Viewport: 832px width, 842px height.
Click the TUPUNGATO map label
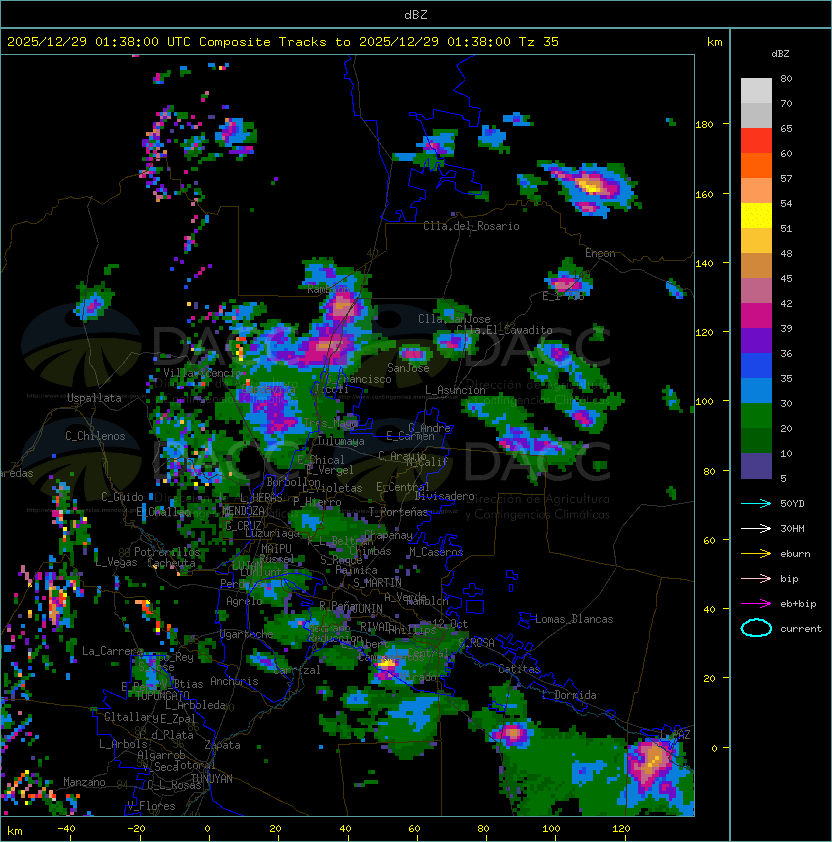[162, 696]
